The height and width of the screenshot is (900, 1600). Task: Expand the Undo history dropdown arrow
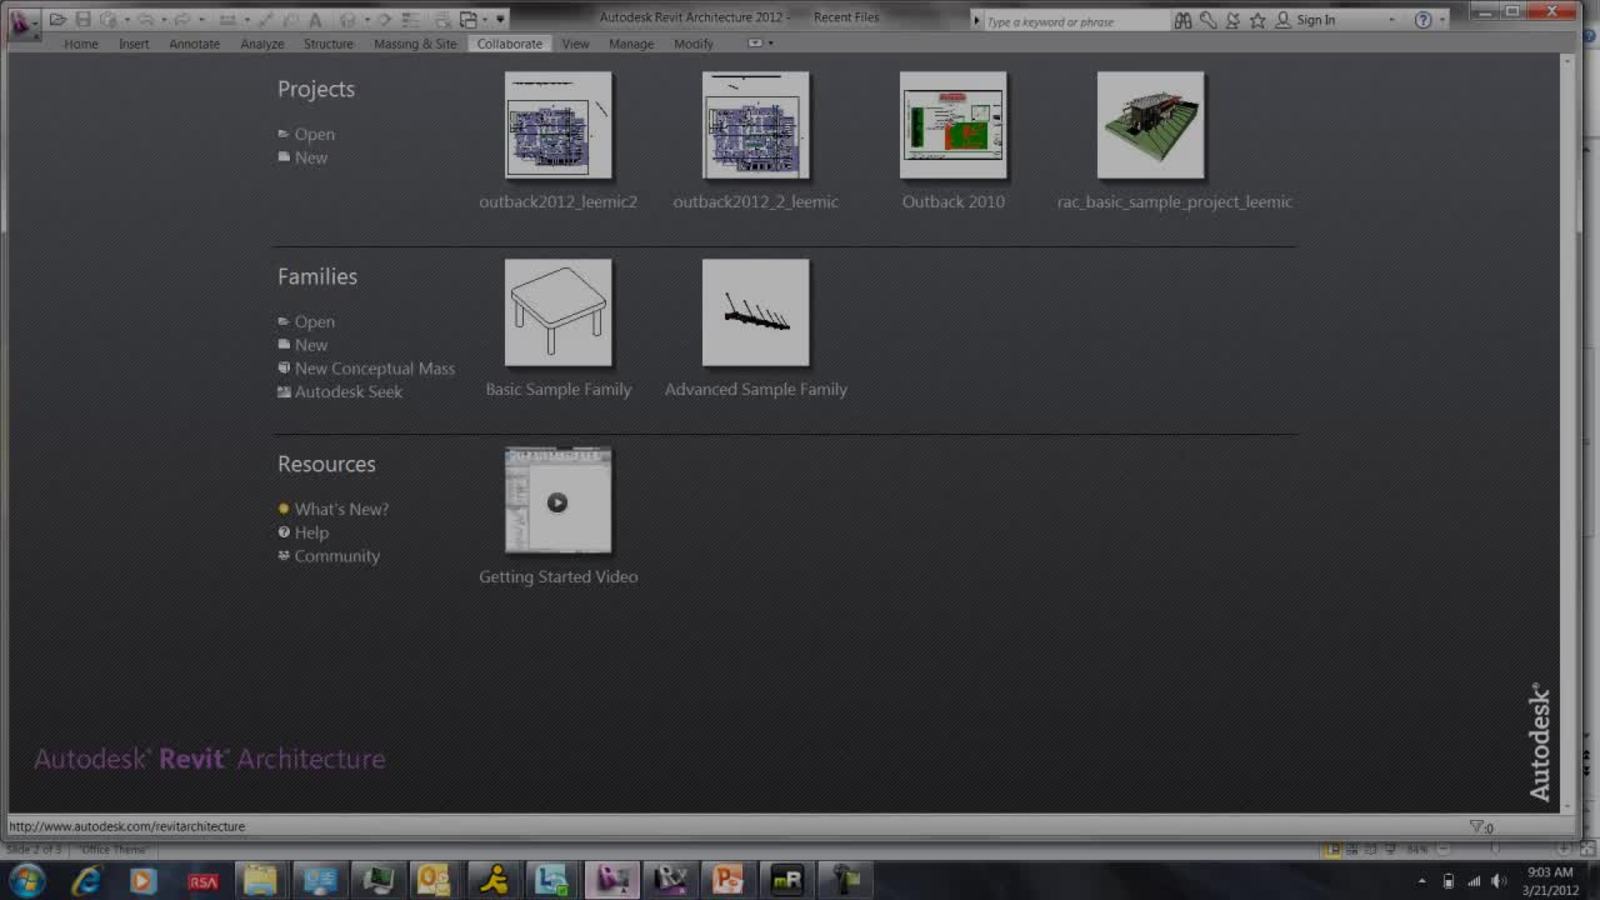(x=163, y=19)
